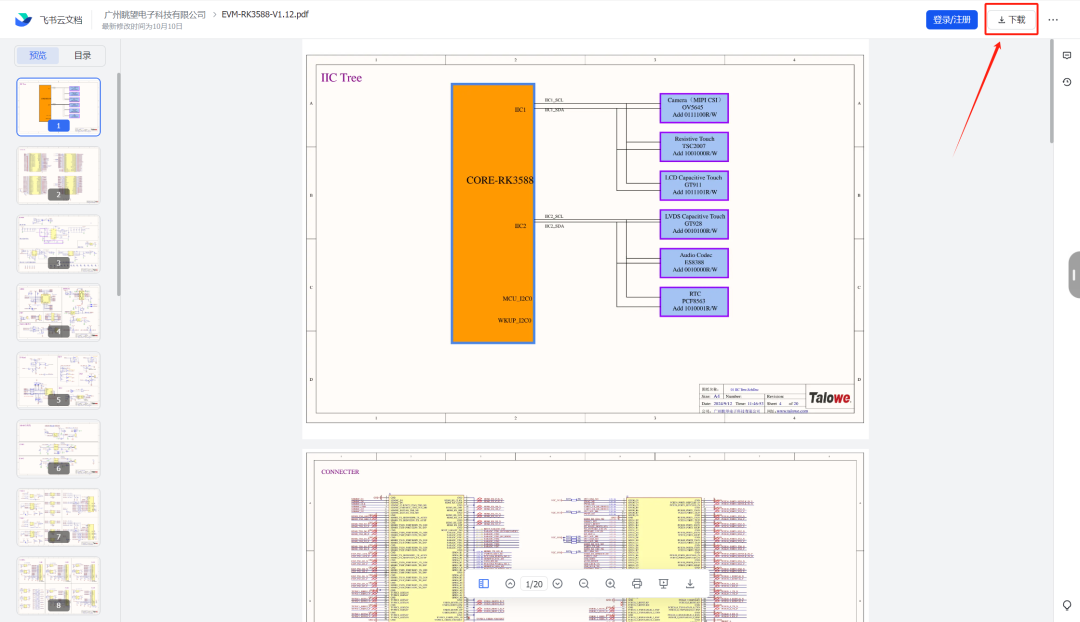Open page 3 thumbnail in sidebar
The width and height of the screenshot is (1080, 622).
(59, 244)
